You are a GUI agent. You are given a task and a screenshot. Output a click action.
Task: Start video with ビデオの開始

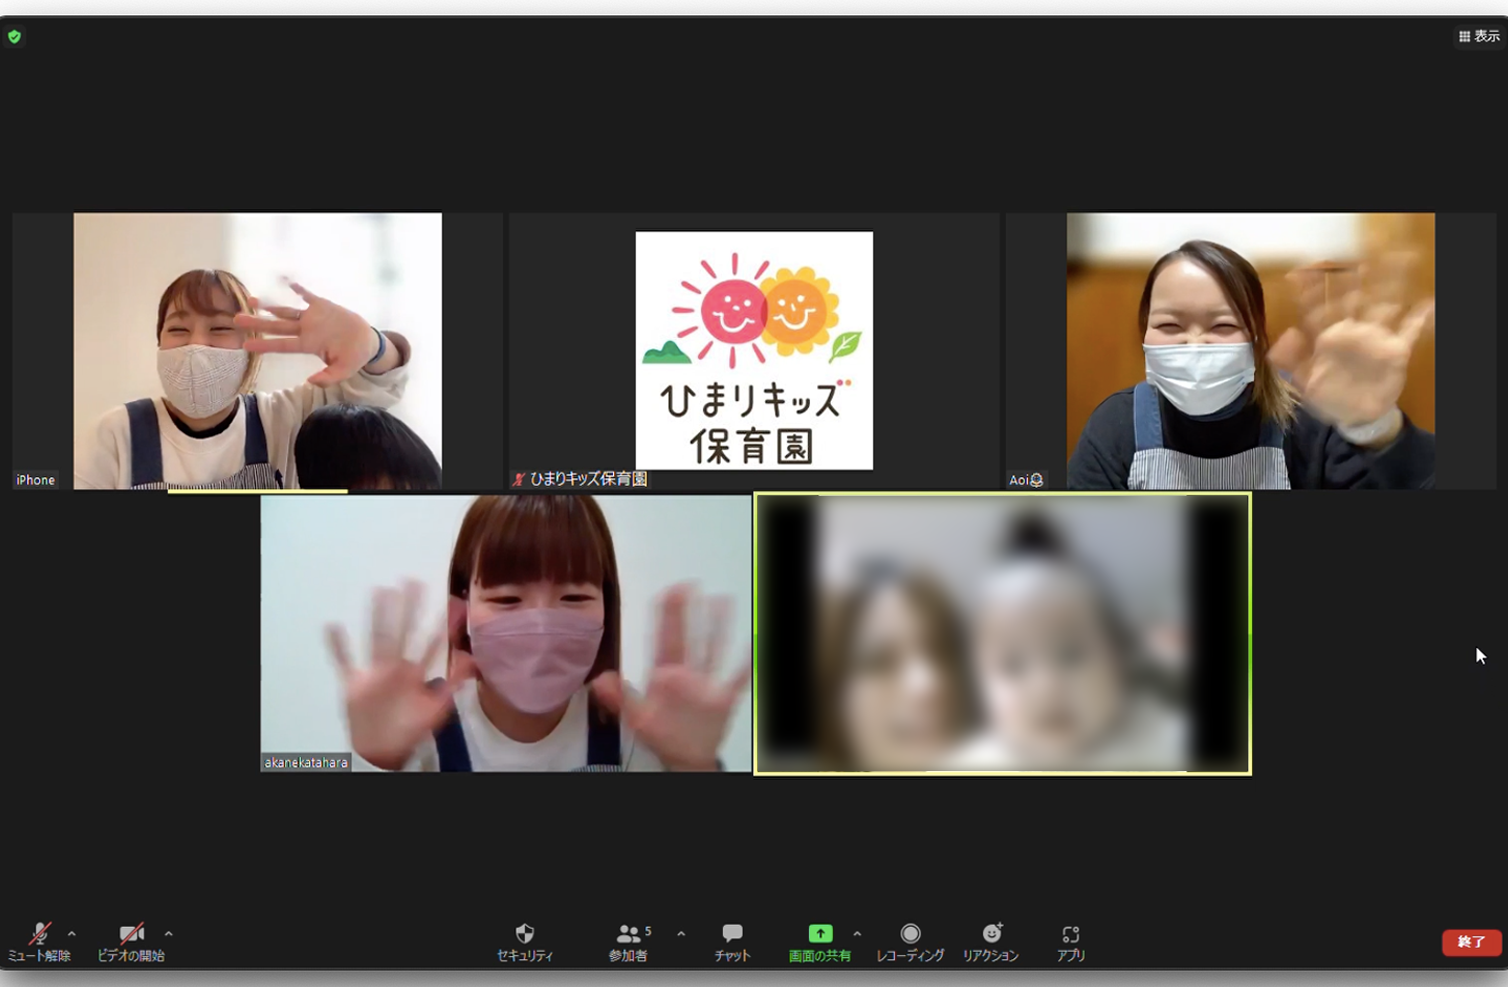(x=131, y=942)
